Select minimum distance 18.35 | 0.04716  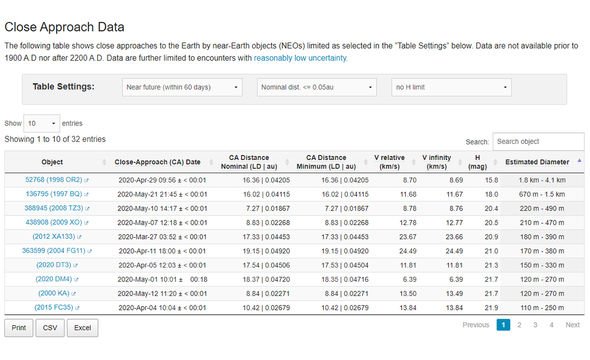pos(345,279)
